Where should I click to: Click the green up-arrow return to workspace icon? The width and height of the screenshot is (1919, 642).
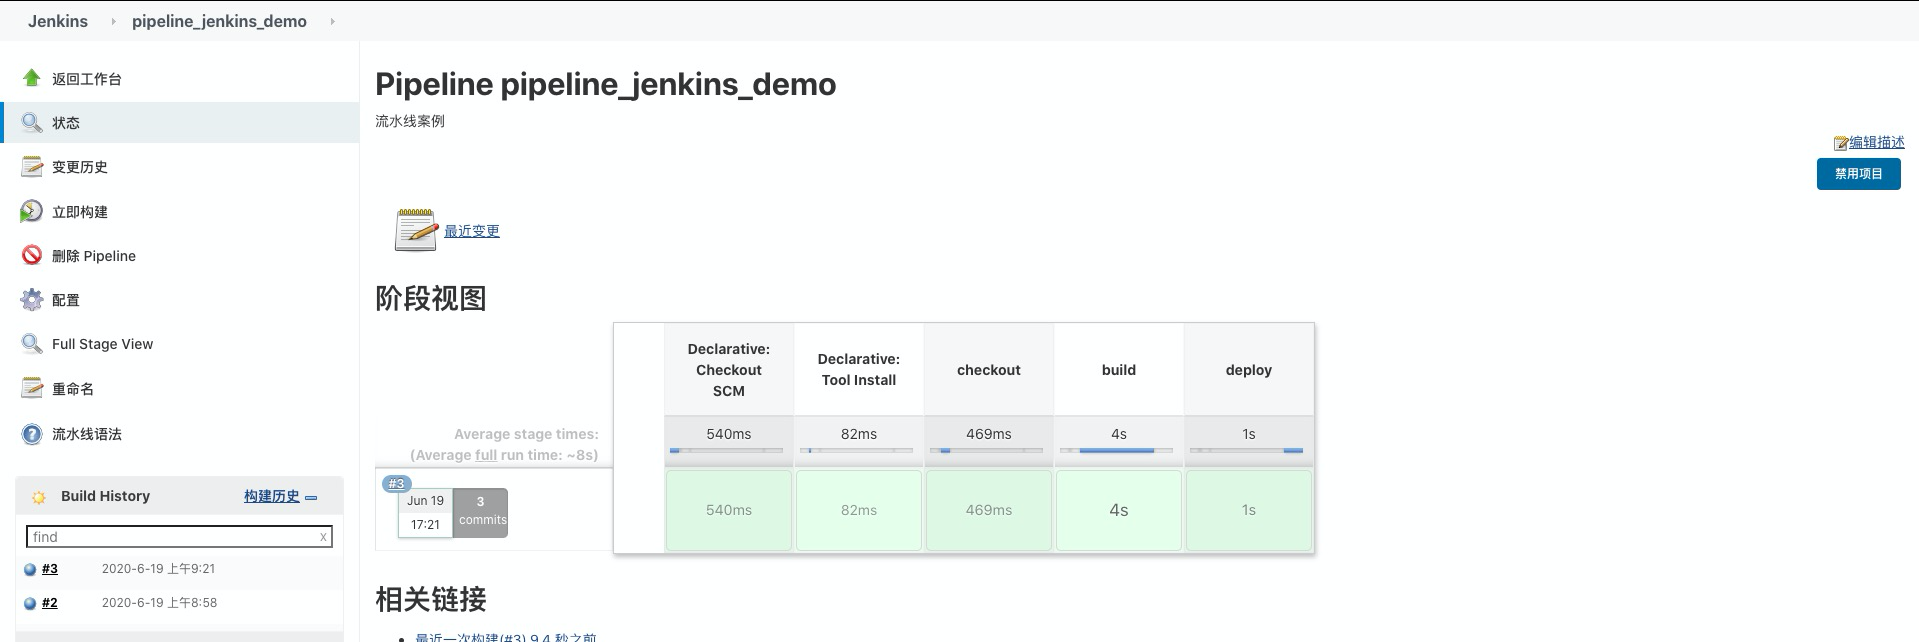[32, 78]
